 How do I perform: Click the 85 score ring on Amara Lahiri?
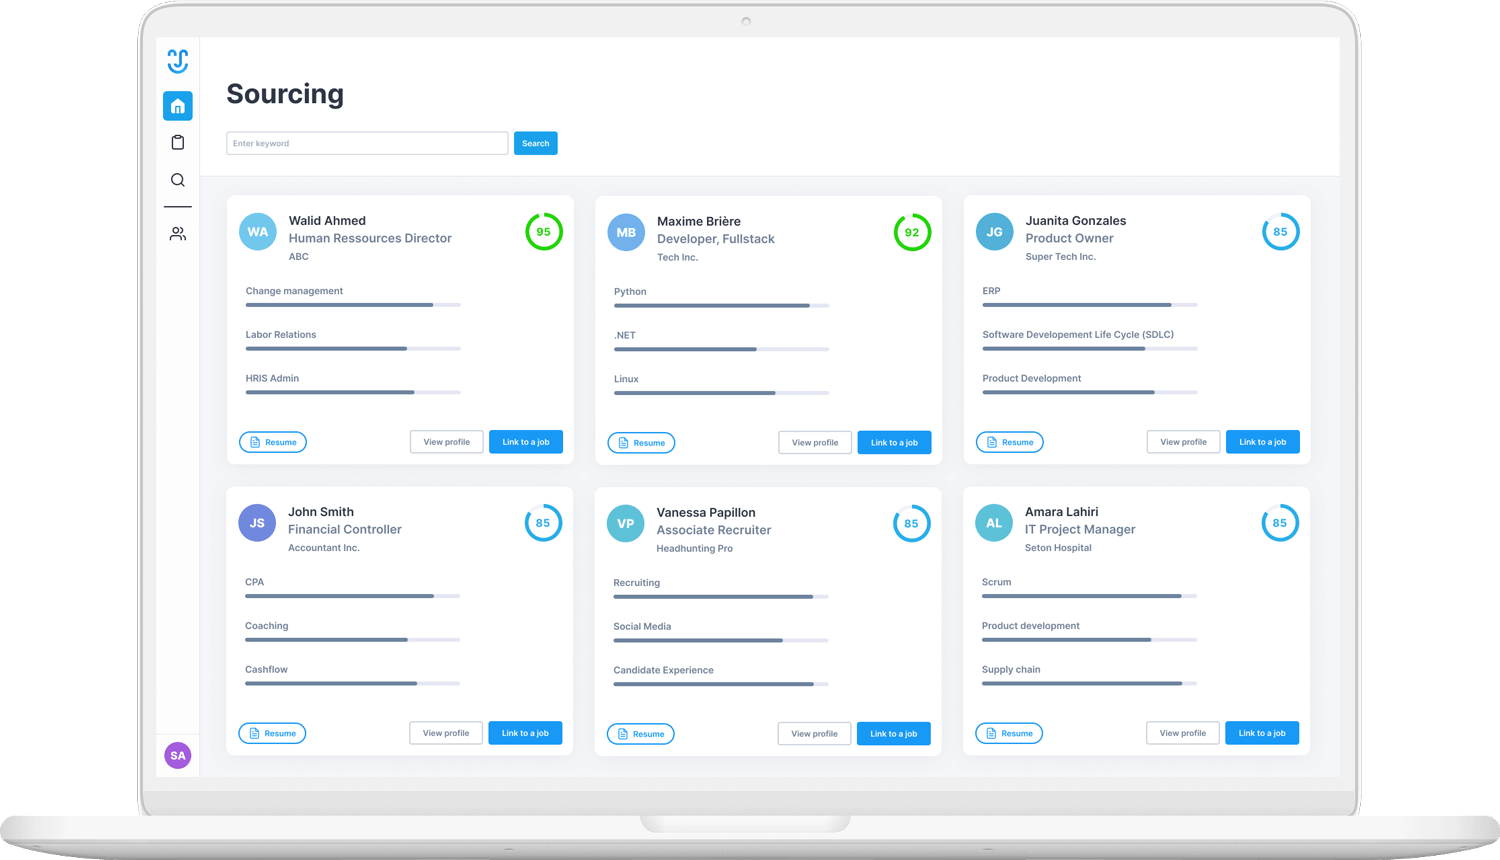click(x=1280, y=523)
